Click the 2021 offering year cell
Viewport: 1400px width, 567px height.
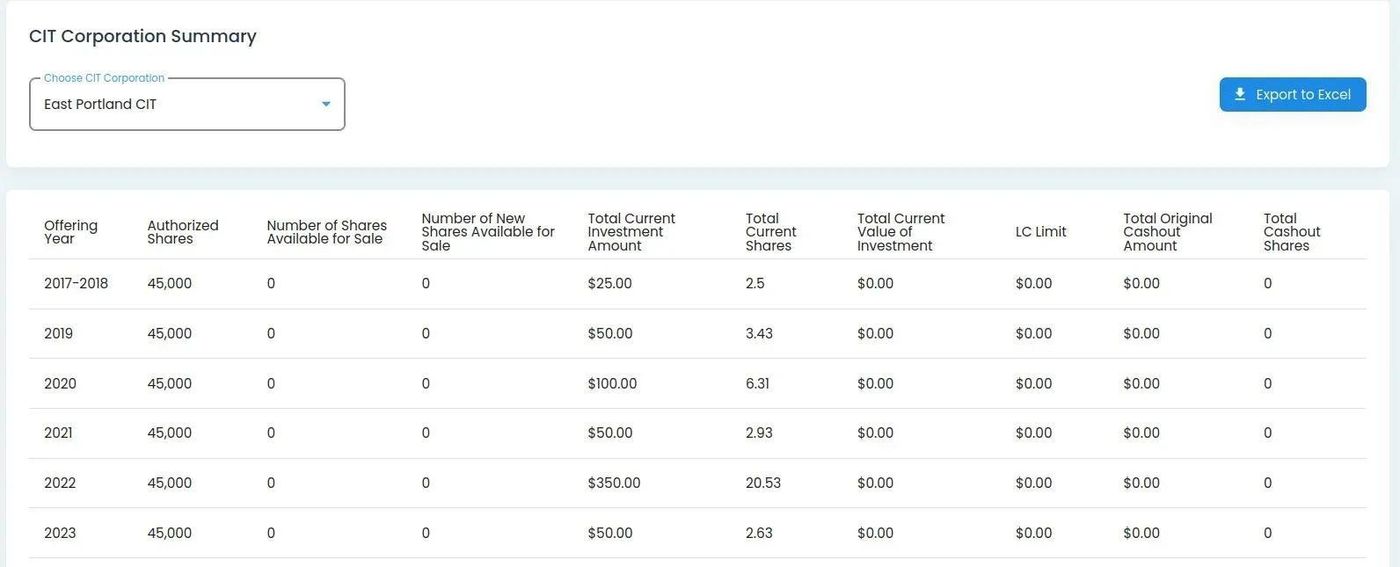58,434
